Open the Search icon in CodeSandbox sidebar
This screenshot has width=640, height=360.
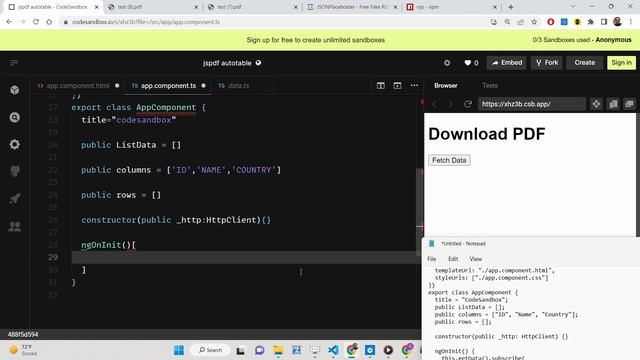point(15,118)
